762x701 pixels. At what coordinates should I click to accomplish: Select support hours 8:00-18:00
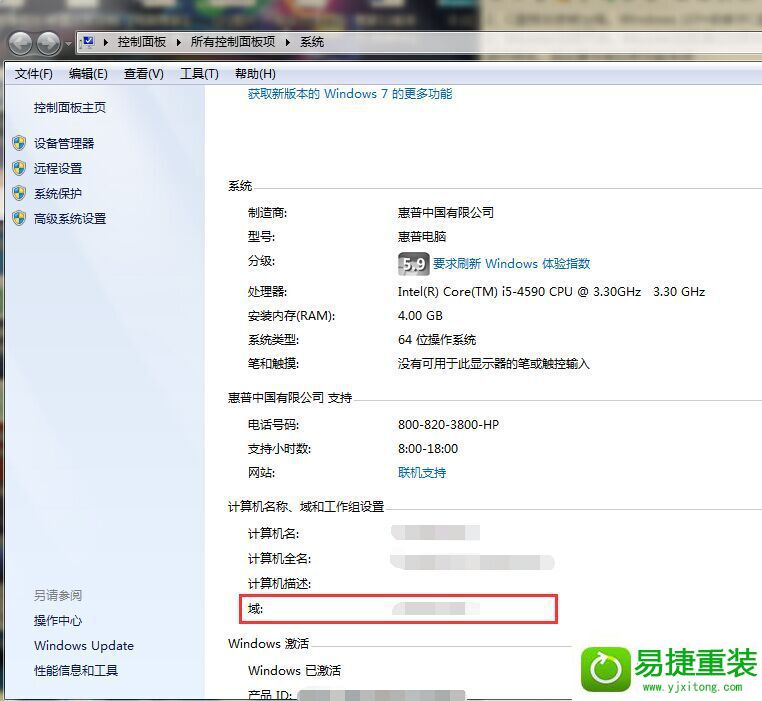pos(428,449)
